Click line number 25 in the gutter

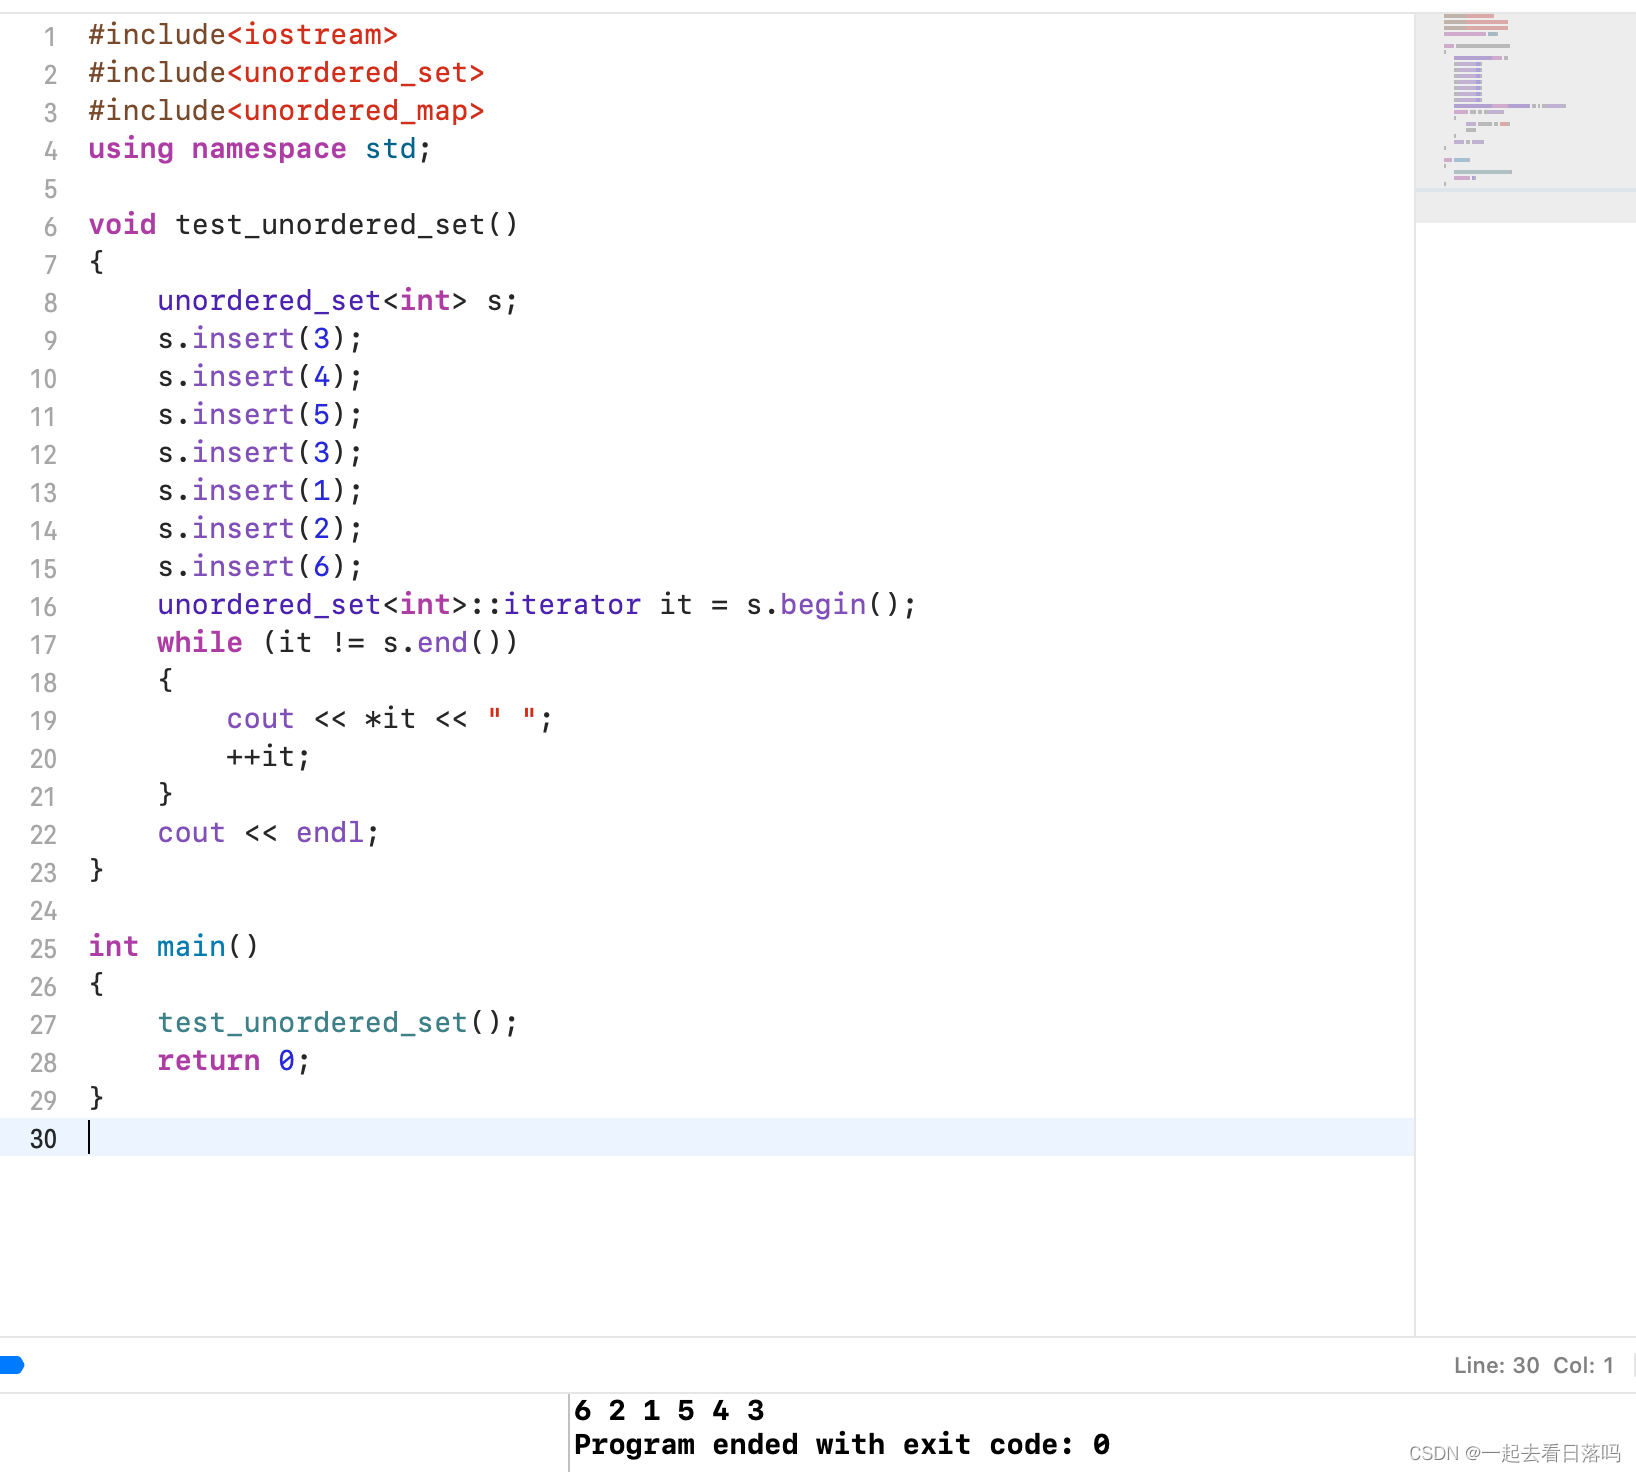pos(43,949)
